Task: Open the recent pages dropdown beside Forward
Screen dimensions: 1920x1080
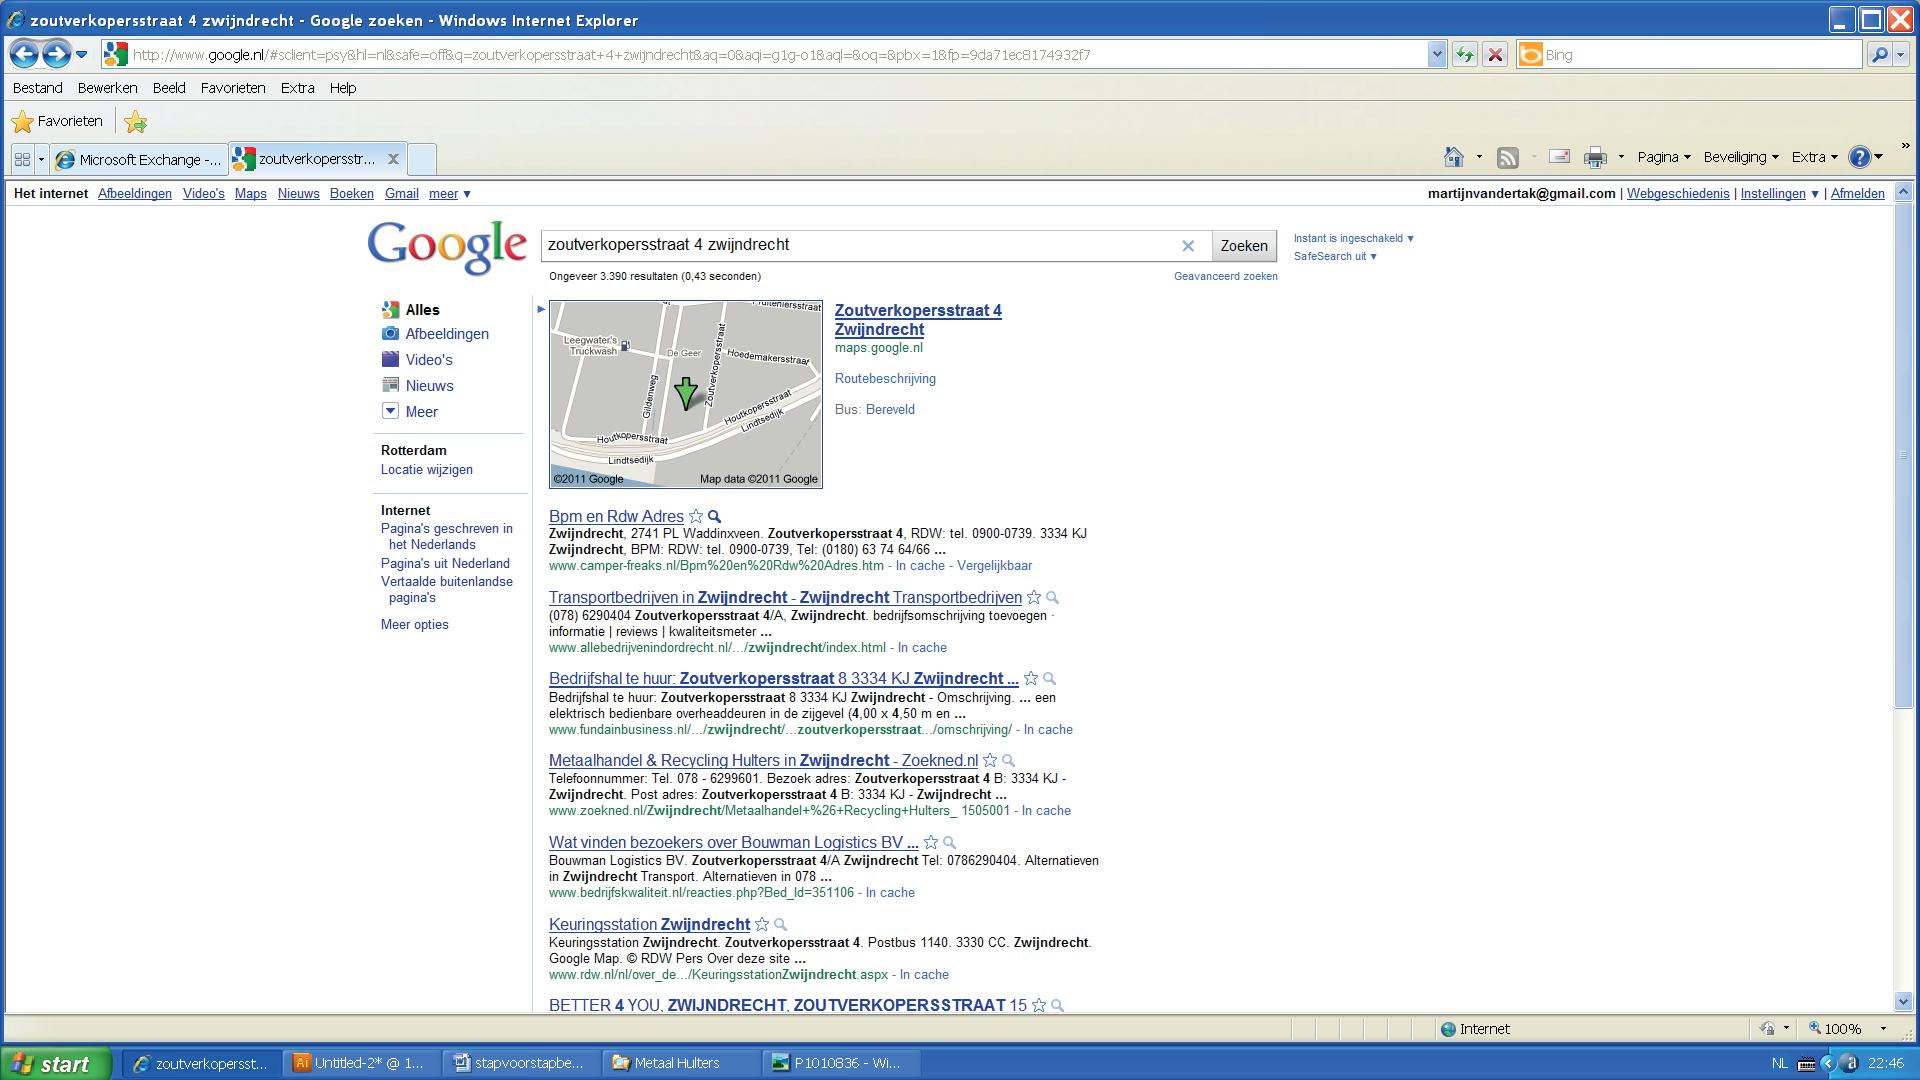Action: 82,54
